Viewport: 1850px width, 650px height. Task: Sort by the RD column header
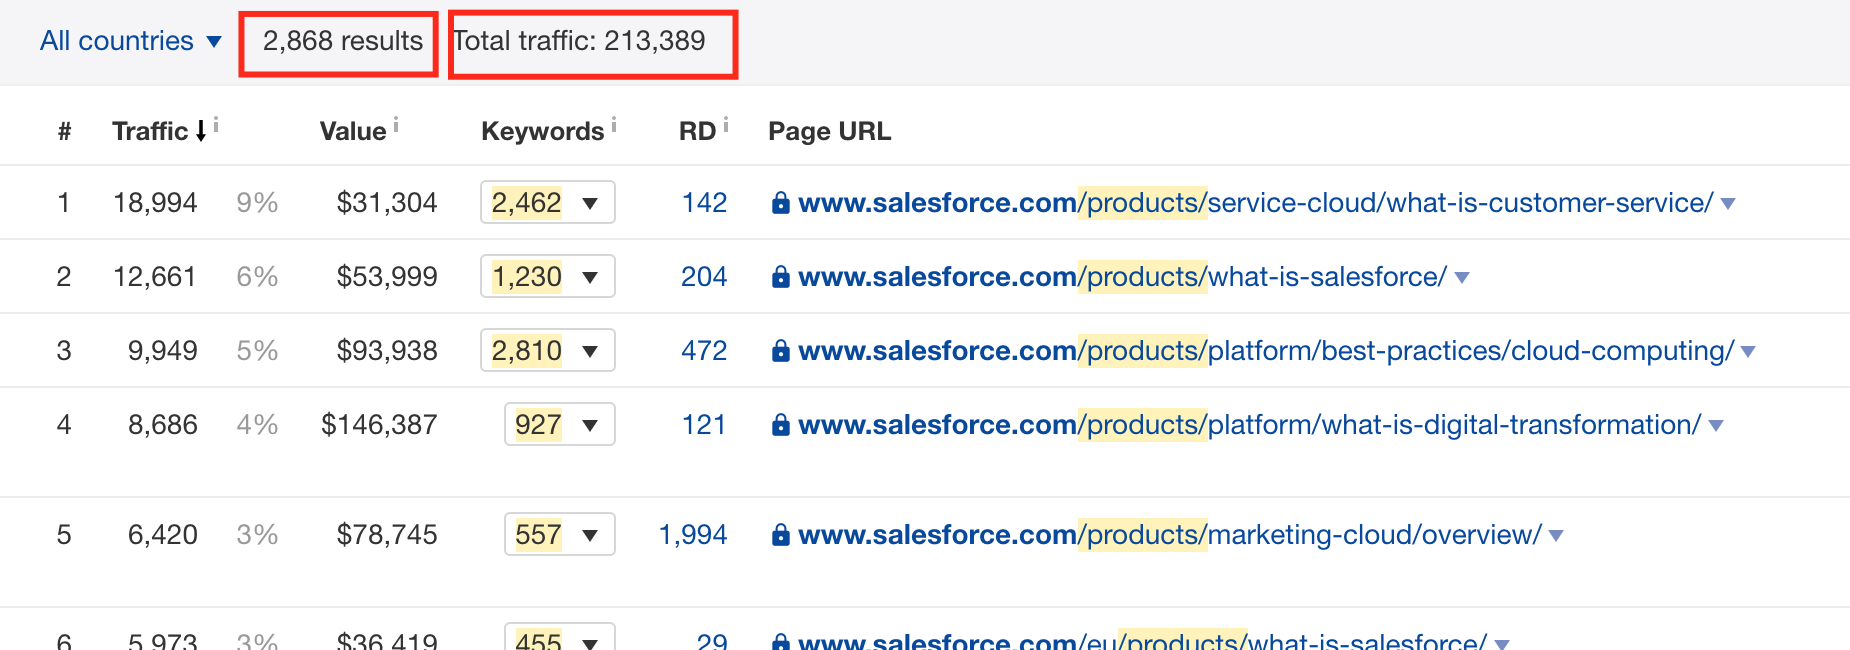tap(697, 131)
